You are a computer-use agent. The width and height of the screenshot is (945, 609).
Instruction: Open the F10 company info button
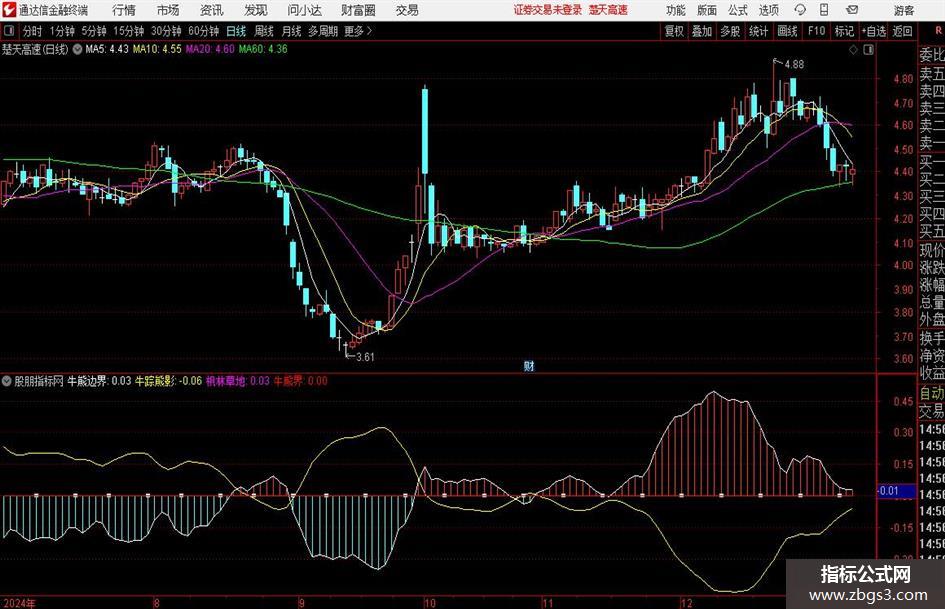pos(816,31)
